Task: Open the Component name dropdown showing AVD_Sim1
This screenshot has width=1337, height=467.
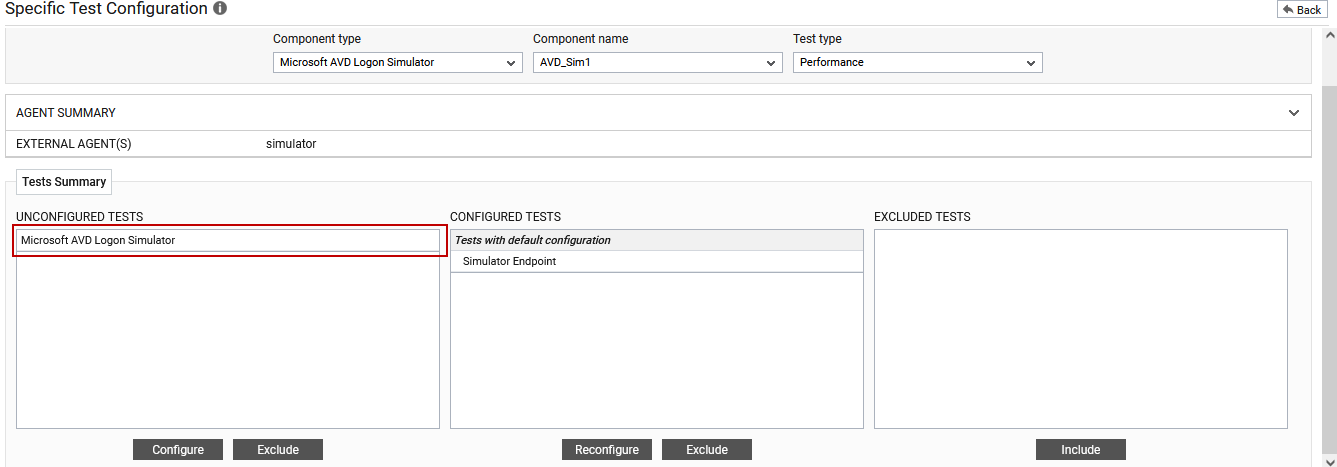Action: tap(658, 62)
